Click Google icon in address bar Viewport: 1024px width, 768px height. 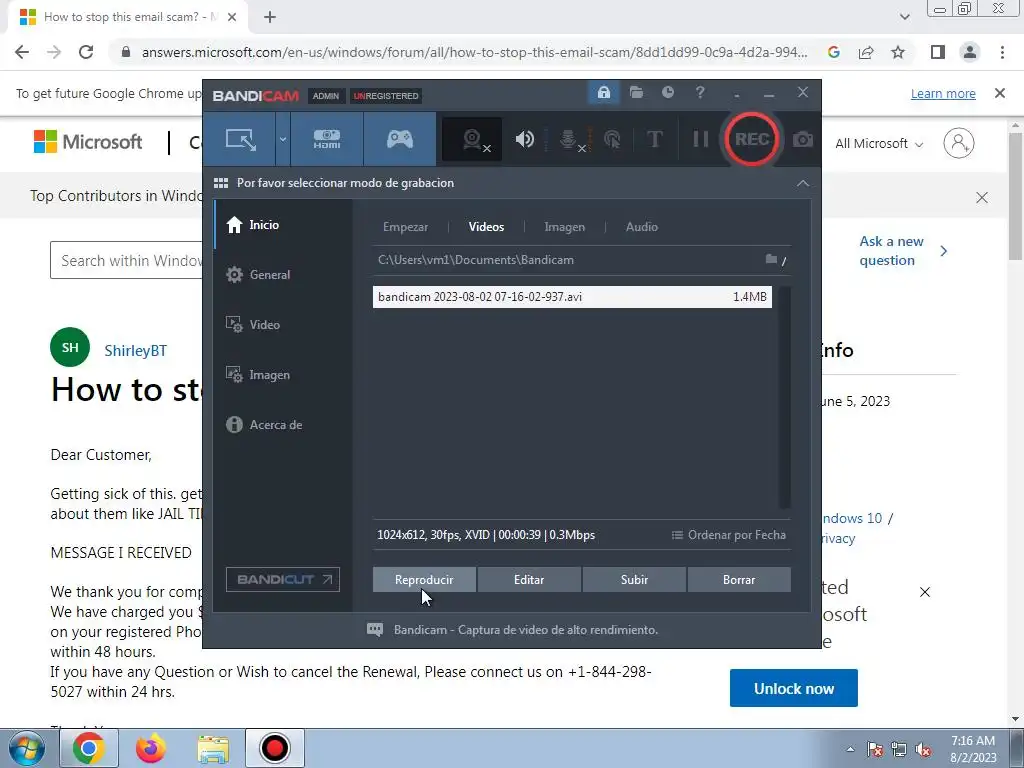click(x=833, y=52)
